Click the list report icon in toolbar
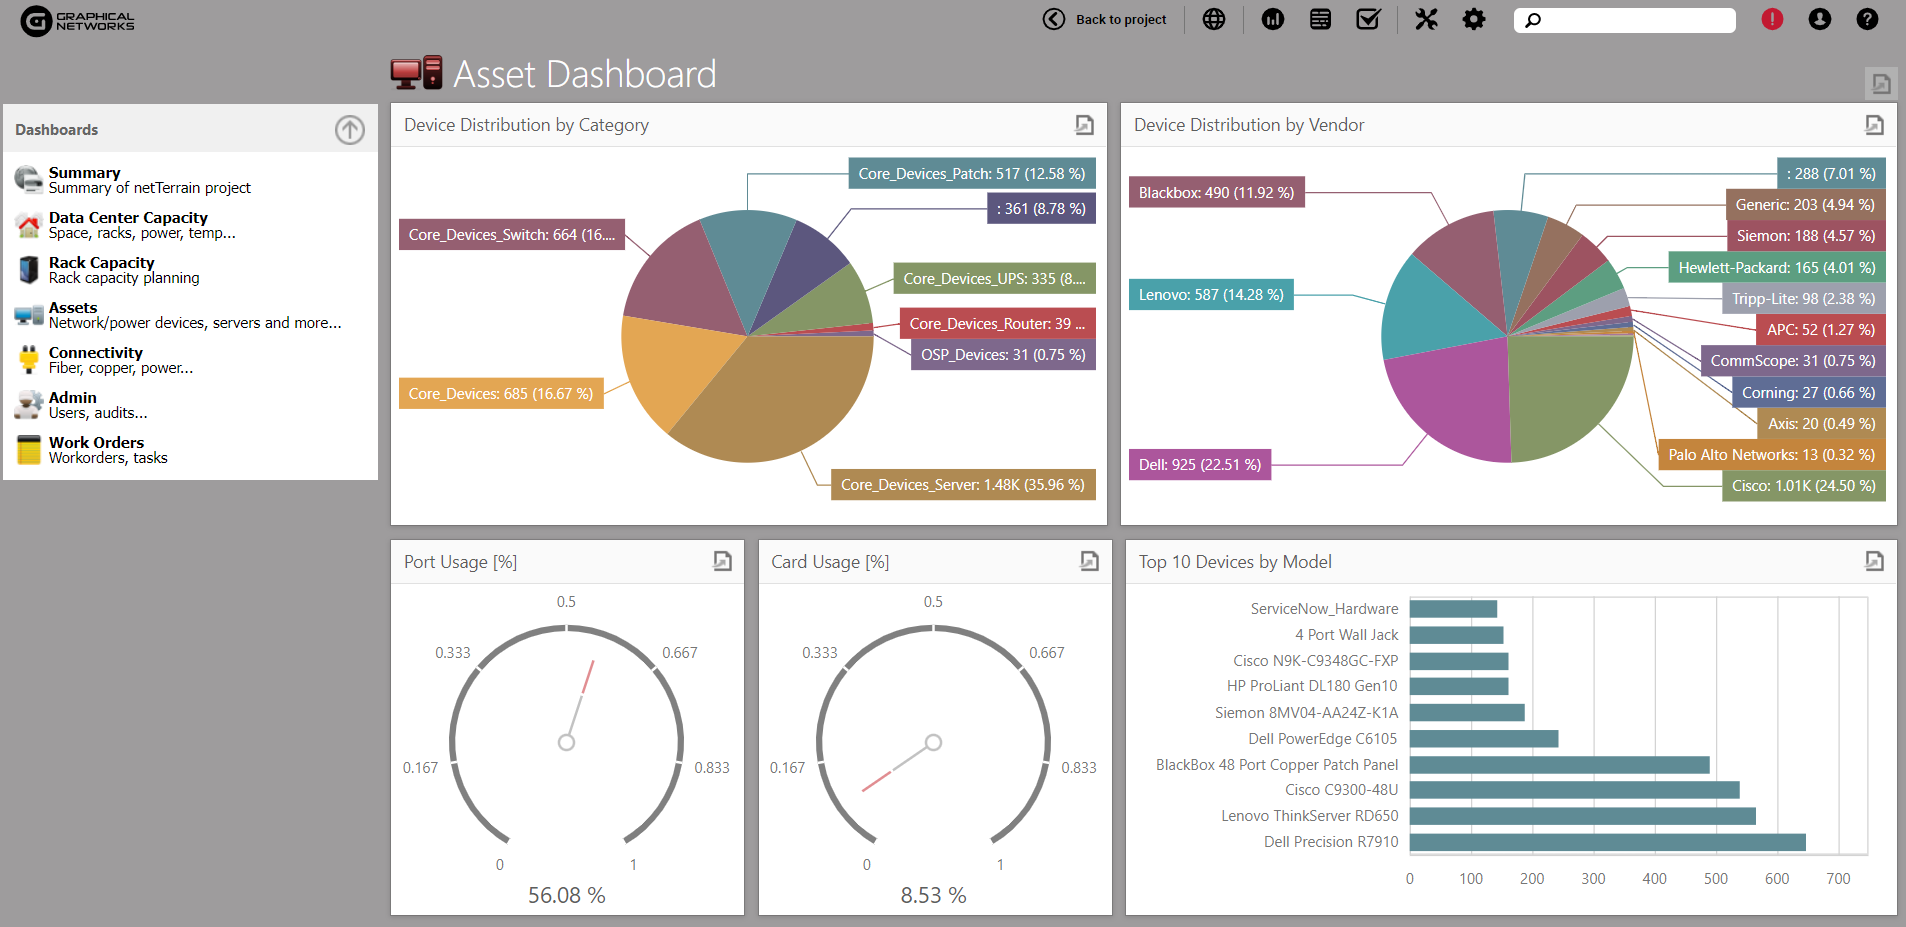 click(x=1320, y=19)
